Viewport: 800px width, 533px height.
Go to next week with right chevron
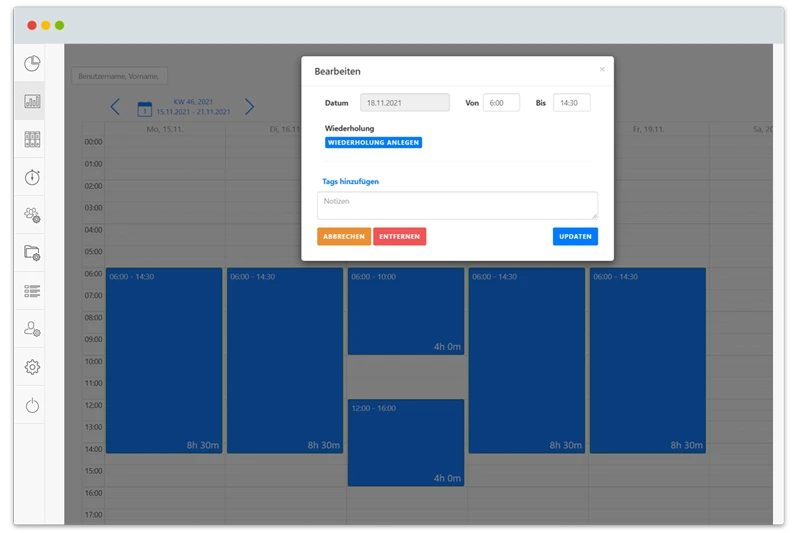pyautogui.click(x=249, y=107)
